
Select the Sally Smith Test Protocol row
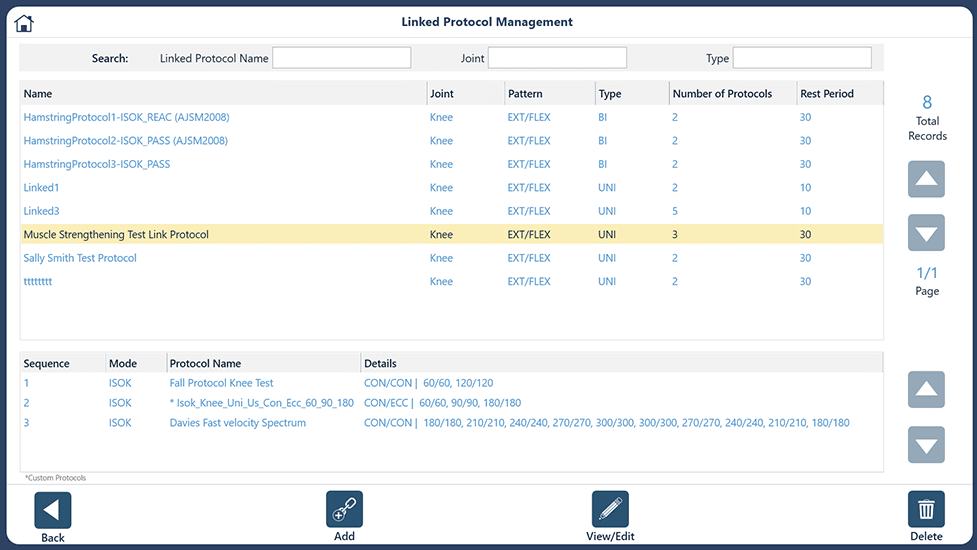point(80,258)
